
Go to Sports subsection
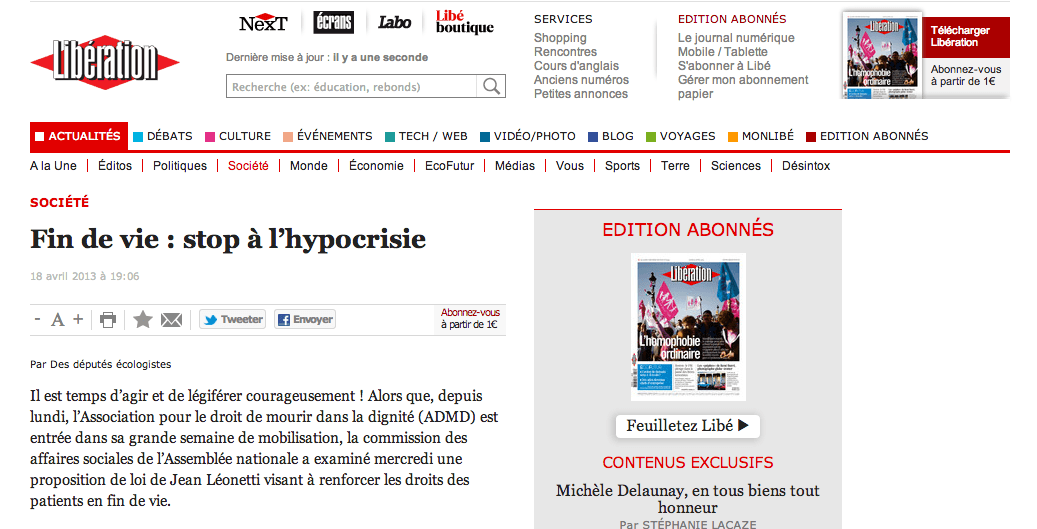tap(622, 166)
